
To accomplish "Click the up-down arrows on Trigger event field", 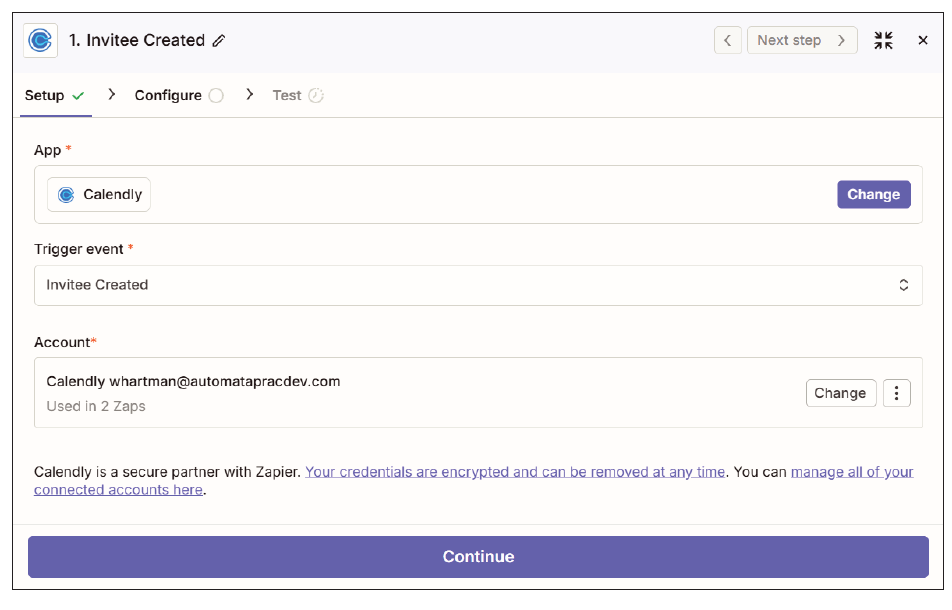I will coord(903,285).
